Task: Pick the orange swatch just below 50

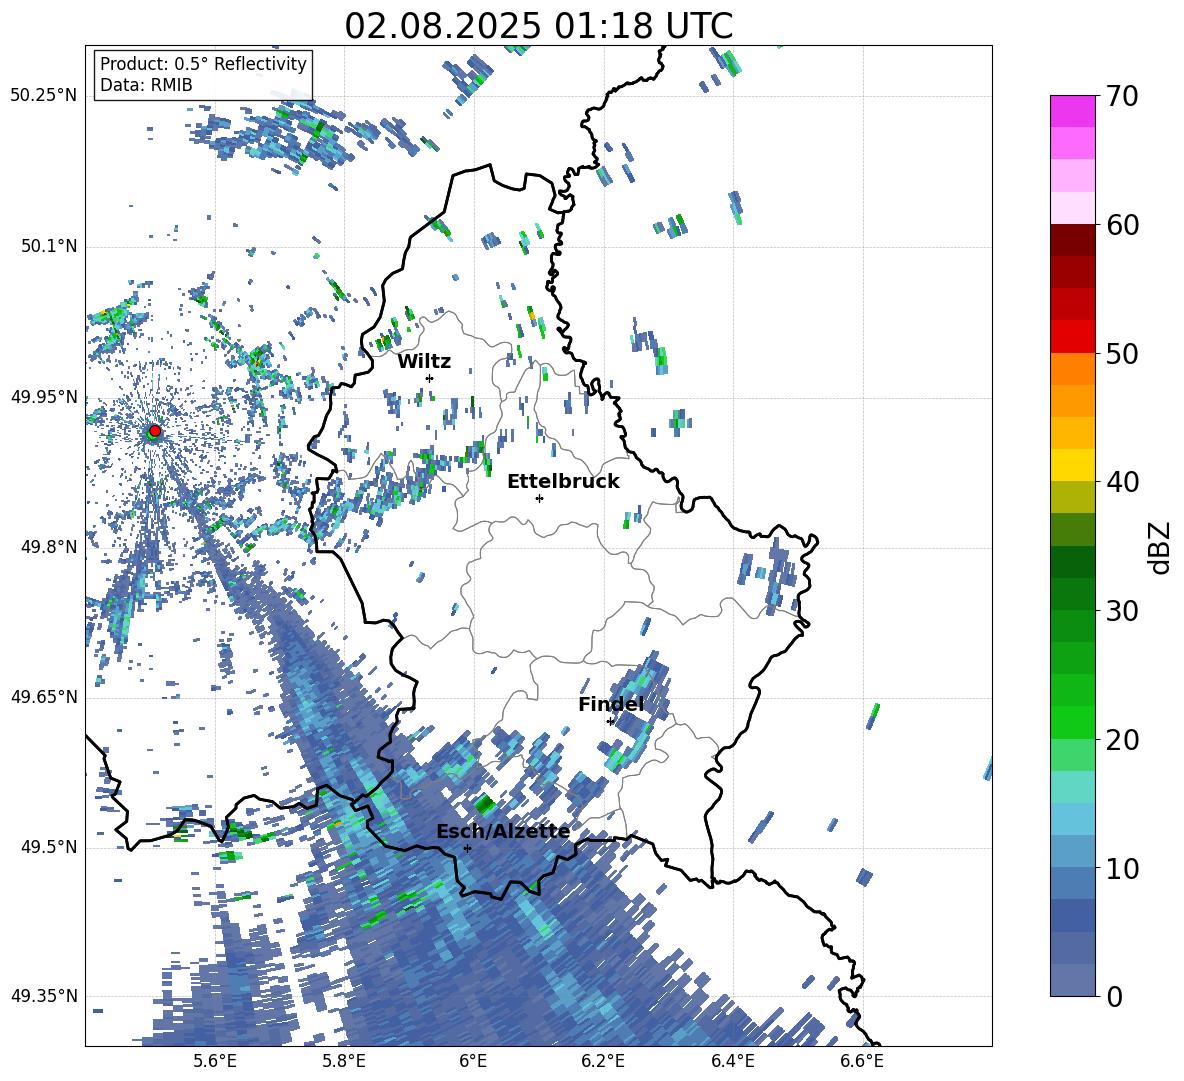Action: [x=1072, y=368]
